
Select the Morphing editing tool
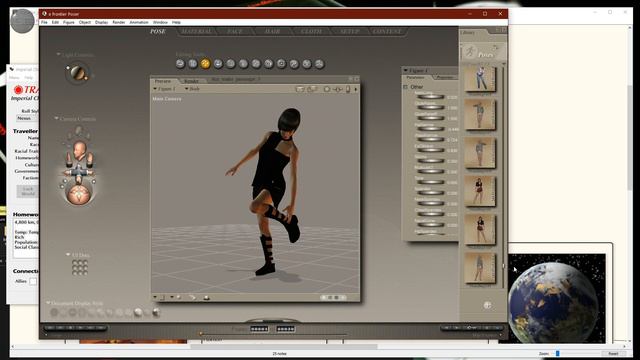pyautogui.click(x=307, y=64)
